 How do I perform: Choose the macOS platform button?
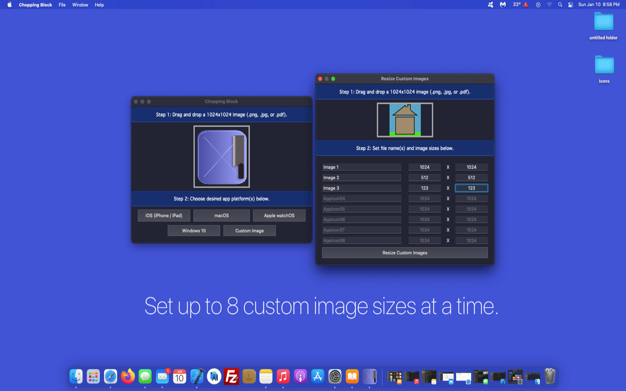tap(222, 215)
